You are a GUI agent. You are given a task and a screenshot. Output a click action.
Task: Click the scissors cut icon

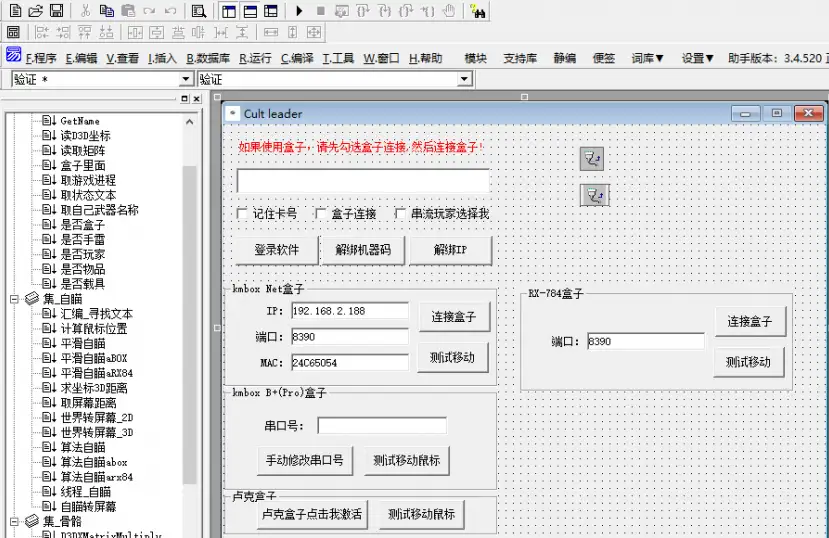(86, 11)
